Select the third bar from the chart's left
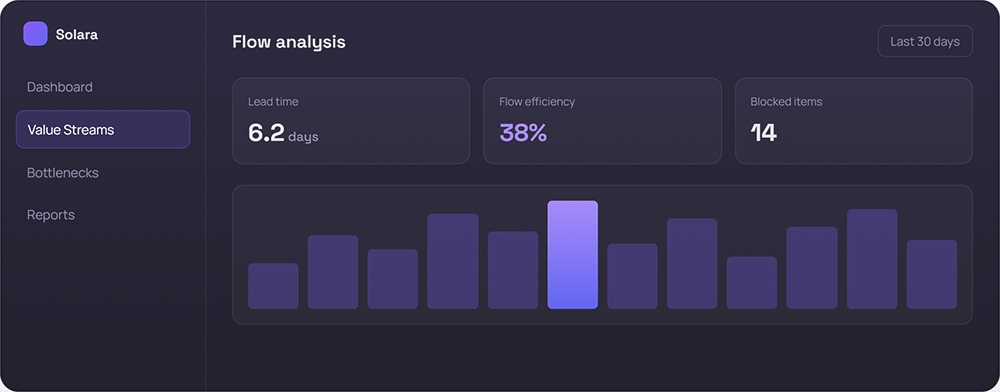Image resolution: width=1000 pixels, height=392 pixels. tap(393, 279)
